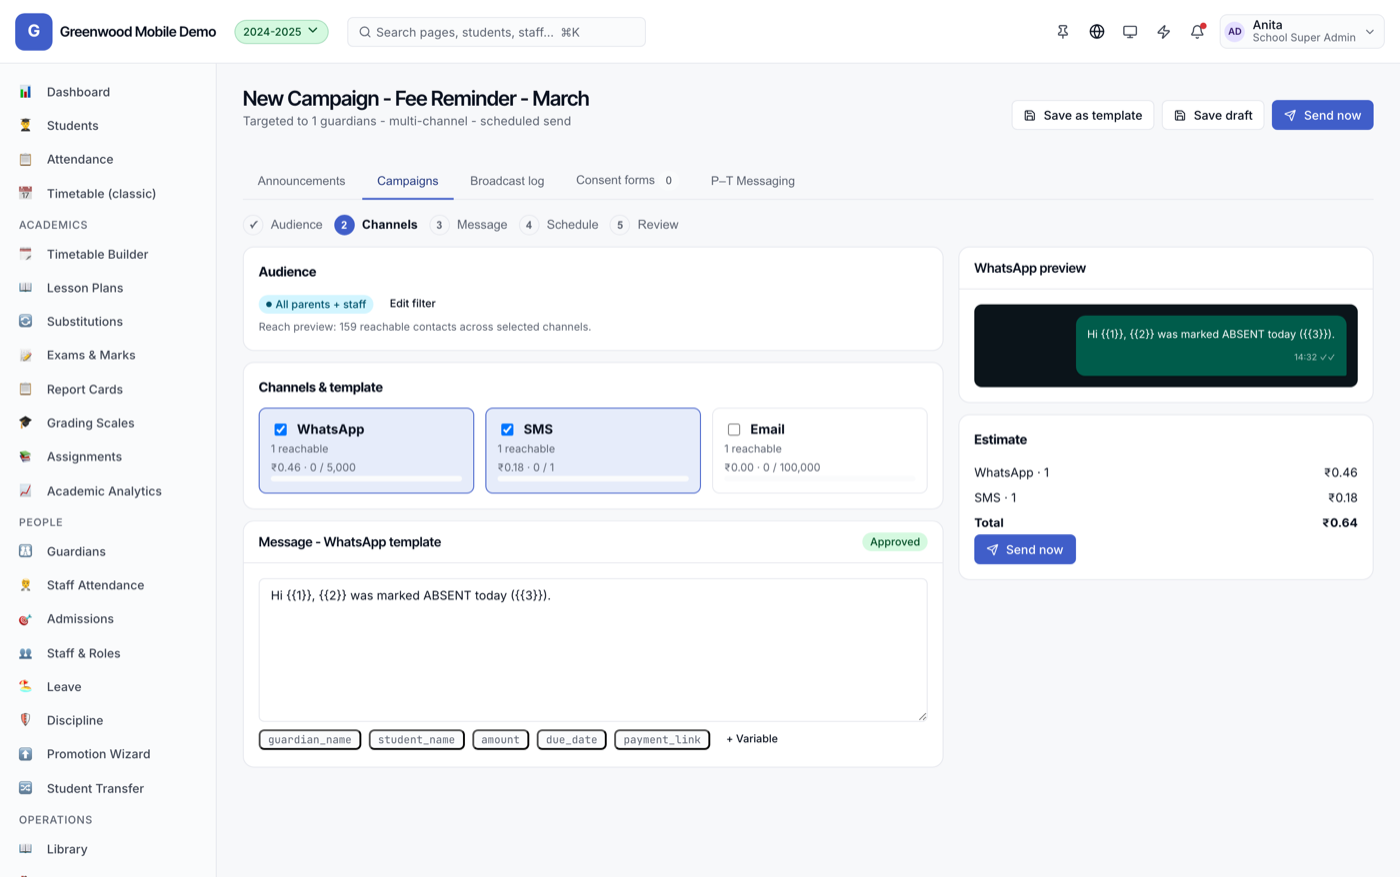Open the notifications bell

tap(1197, 32)
